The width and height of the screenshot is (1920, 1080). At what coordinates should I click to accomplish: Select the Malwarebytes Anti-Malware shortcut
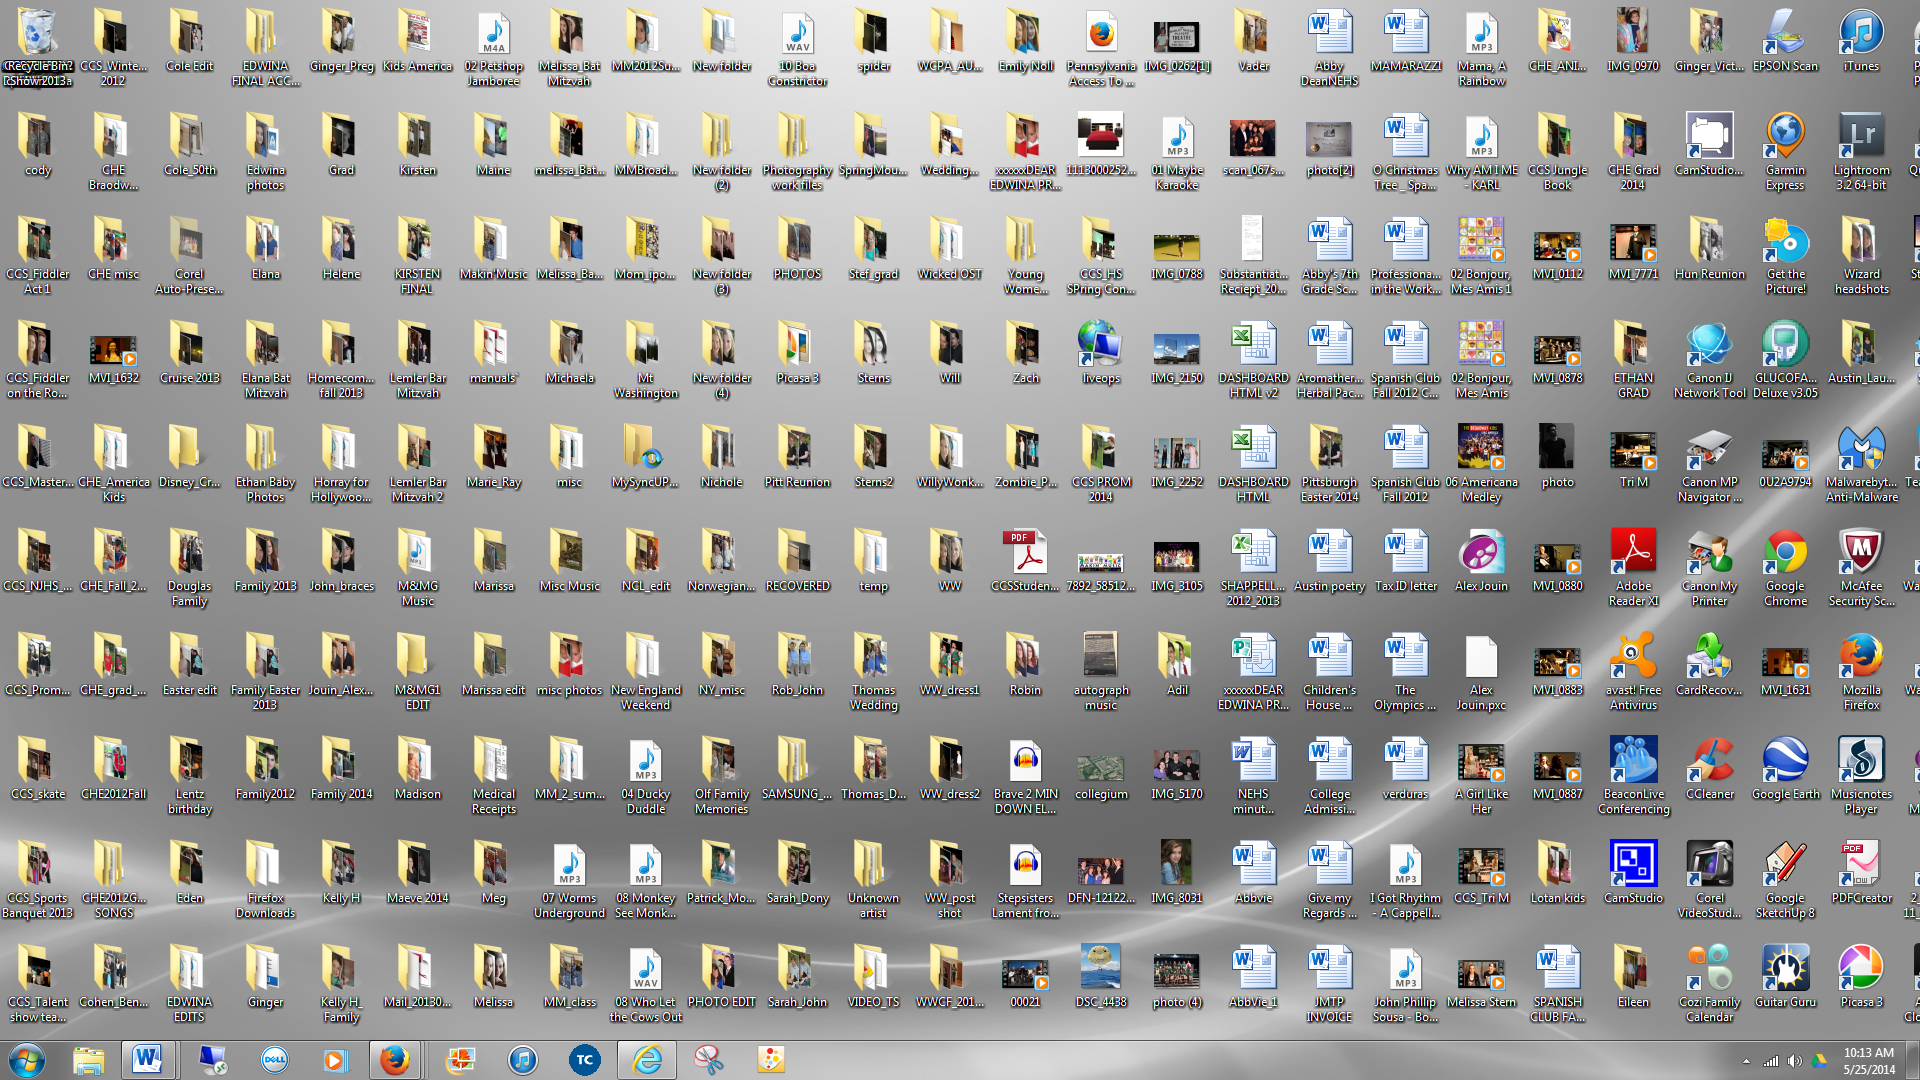pyautogui.click(x=1861, y=451)
